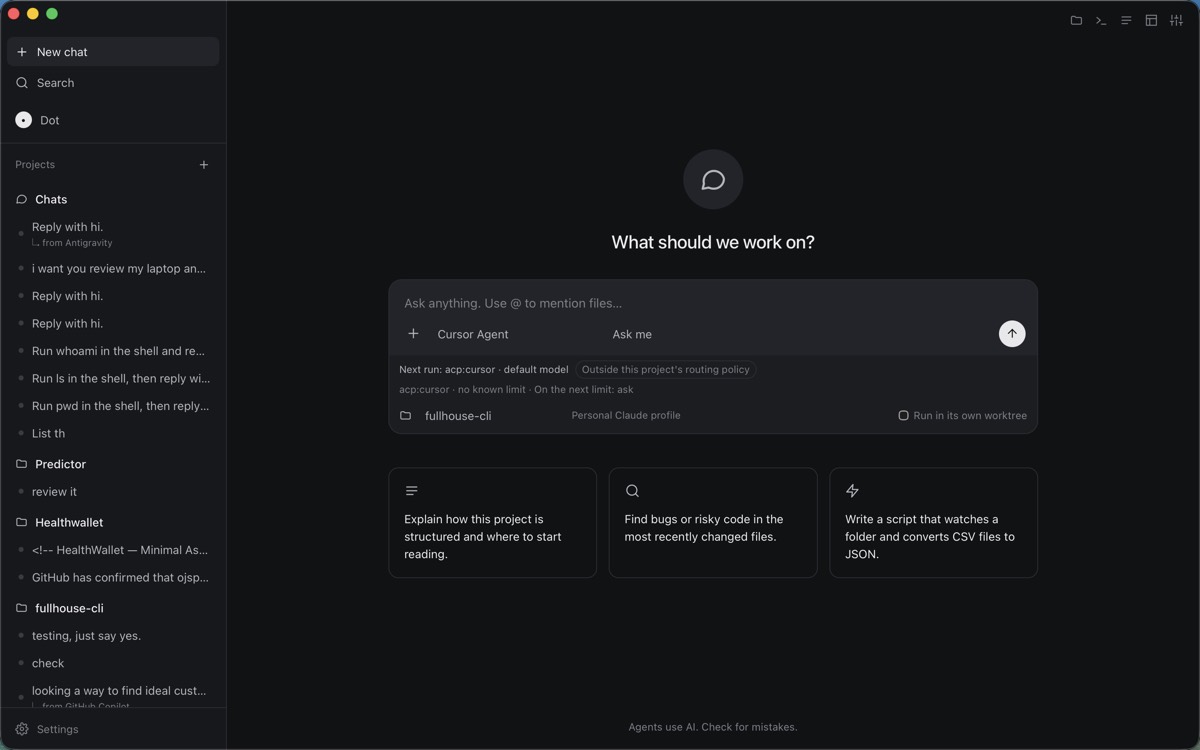This screenshot has width=1200, height=750.
Task: Send message with the arrow button
Action: point(1012,334)
